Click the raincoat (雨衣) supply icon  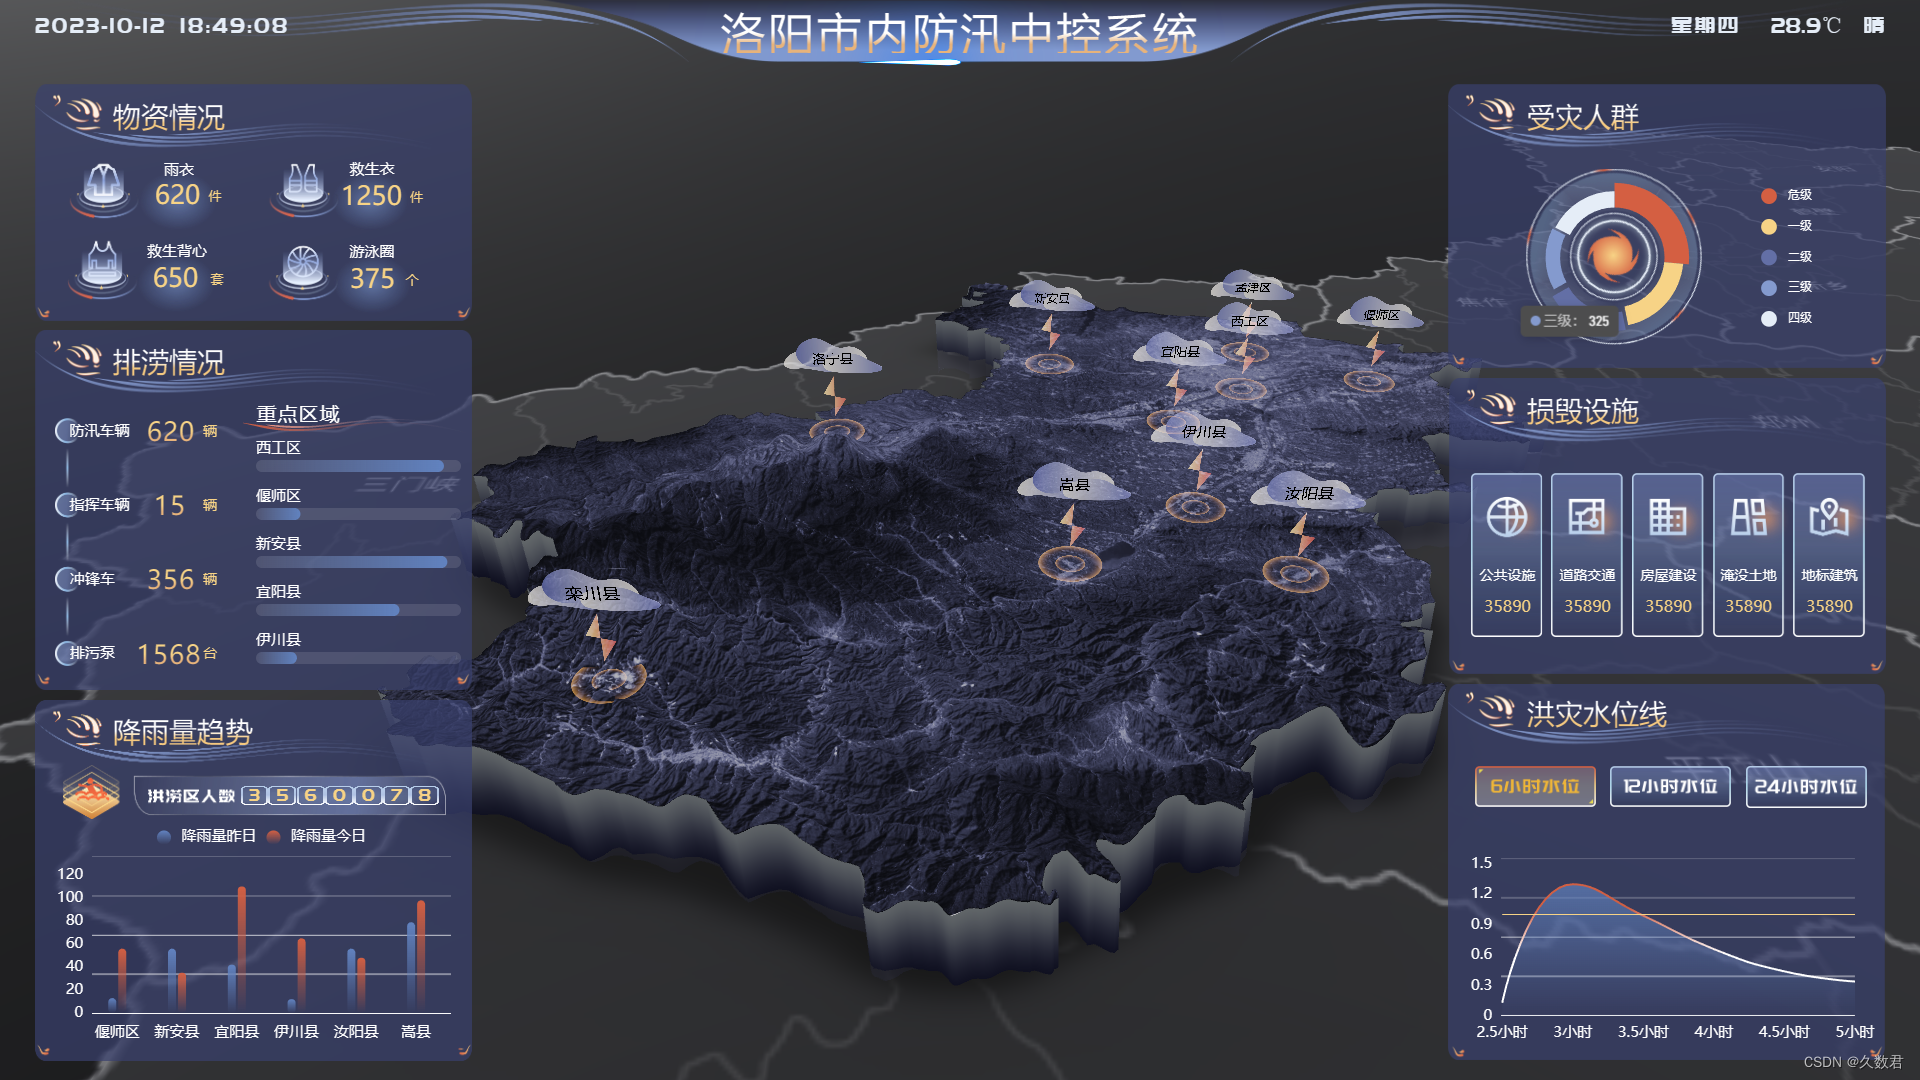pos(103,188)
